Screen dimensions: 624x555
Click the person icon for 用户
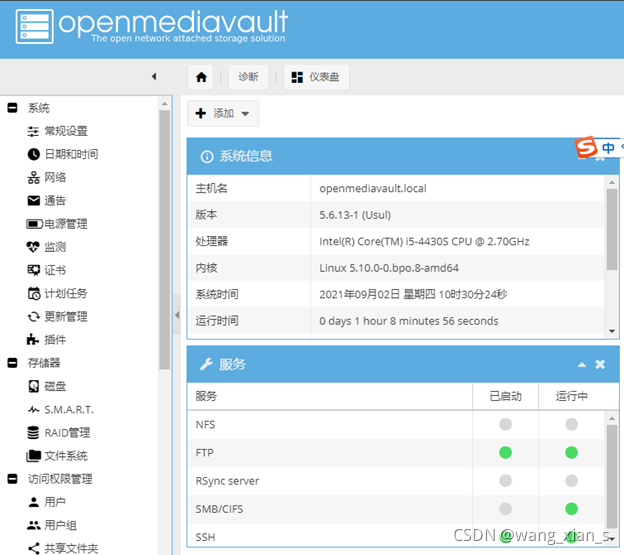pyautogui.click(x=34, y=502)
